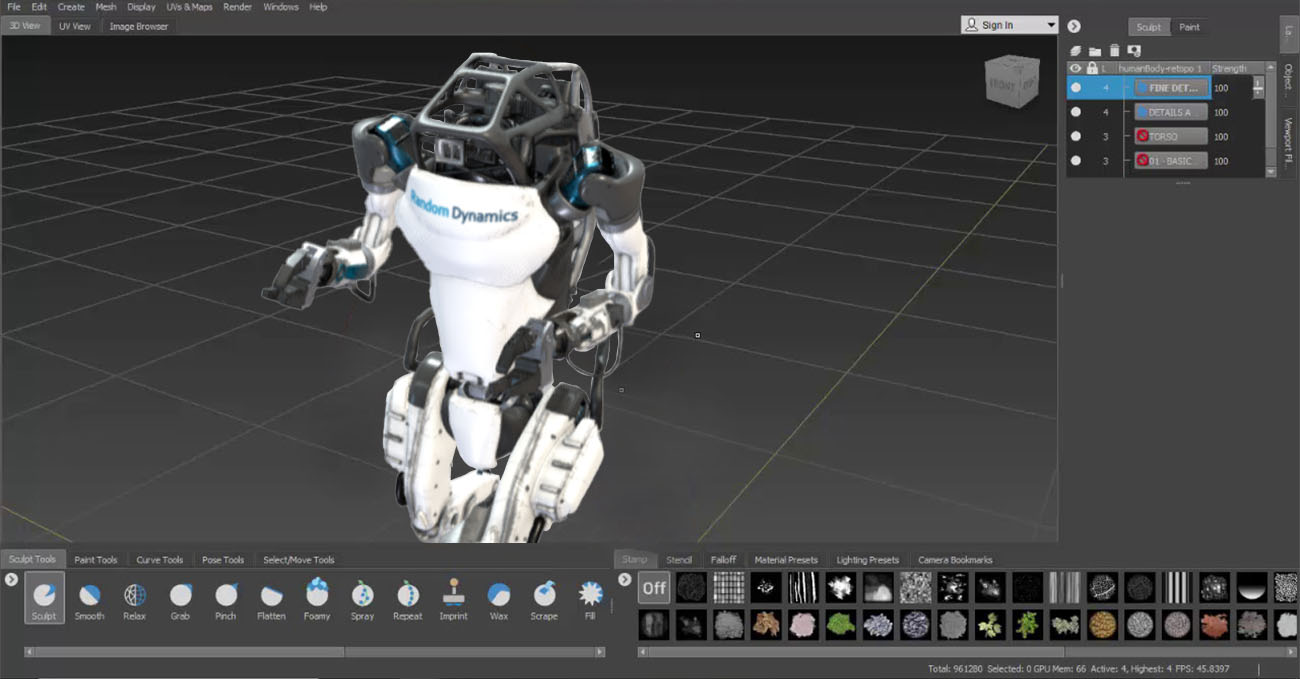This screenshot has width=1300, height=679.
Task: Turn off the Stamp using the Off button
Action: click(653, 589)
